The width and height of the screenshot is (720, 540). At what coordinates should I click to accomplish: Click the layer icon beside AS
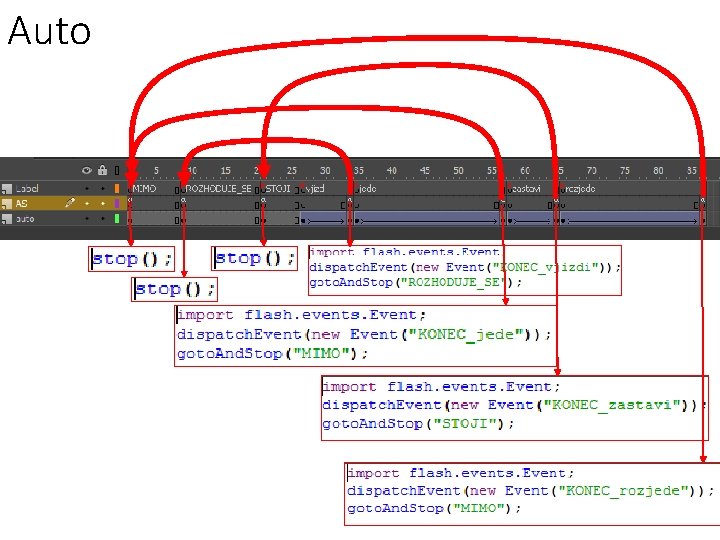point(6,203)
